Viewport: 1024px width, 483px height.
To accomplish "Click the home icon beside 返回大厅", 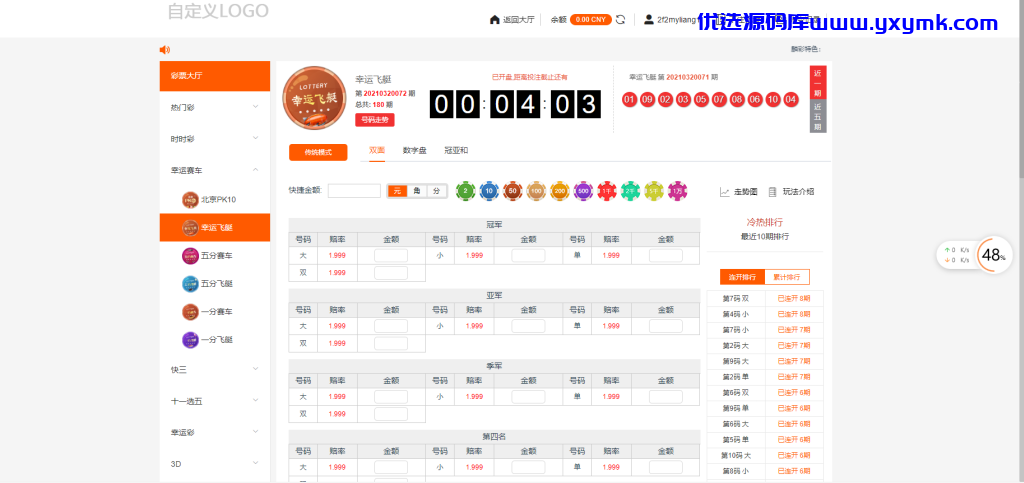I will click(x=494, y=20).
